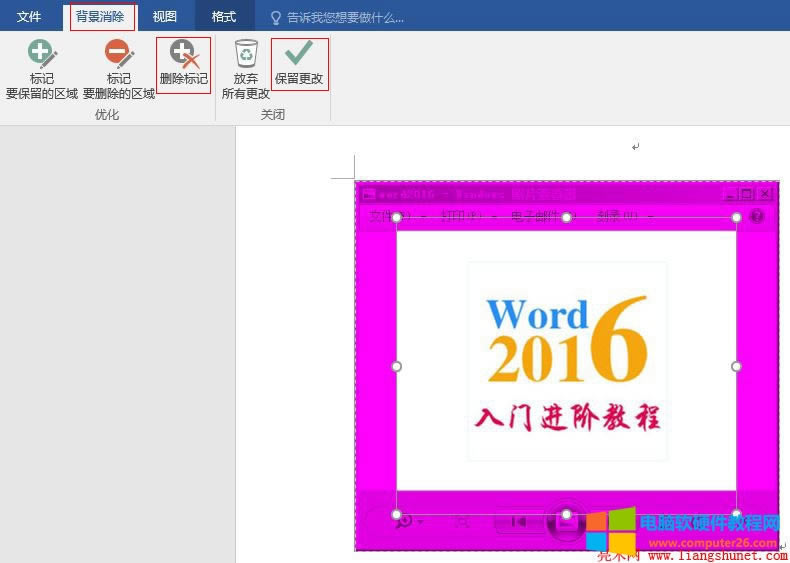The width and height of the screenshot is (790, 563).
Task: Click the Word 2016 logo in the picture
Action: click(x=567, y=340)
